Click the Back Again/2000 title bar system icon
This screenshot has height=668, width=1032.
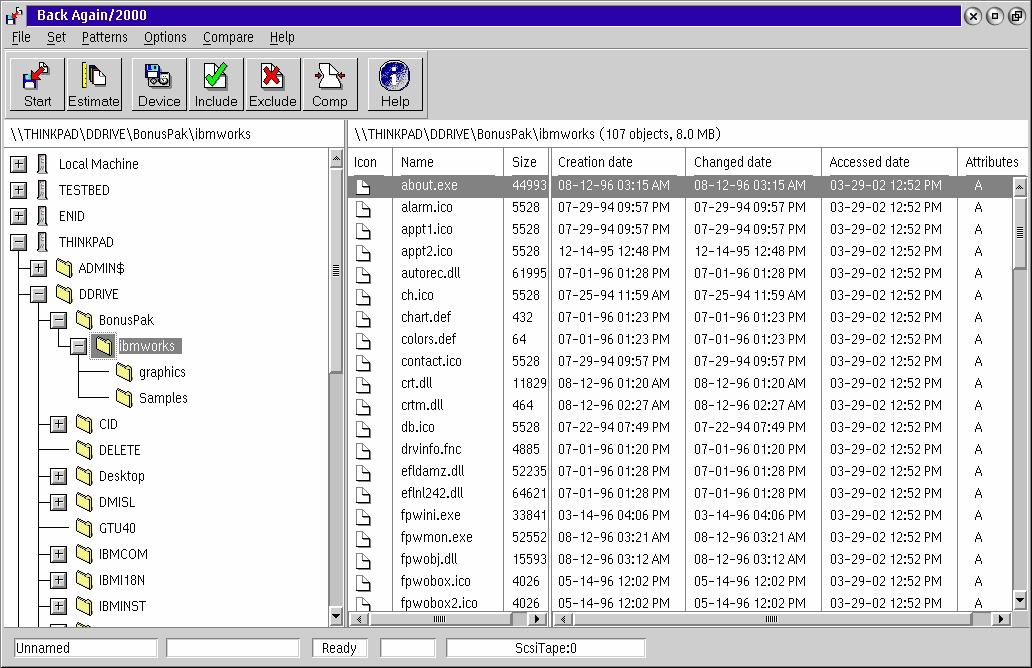coord(14,15)
